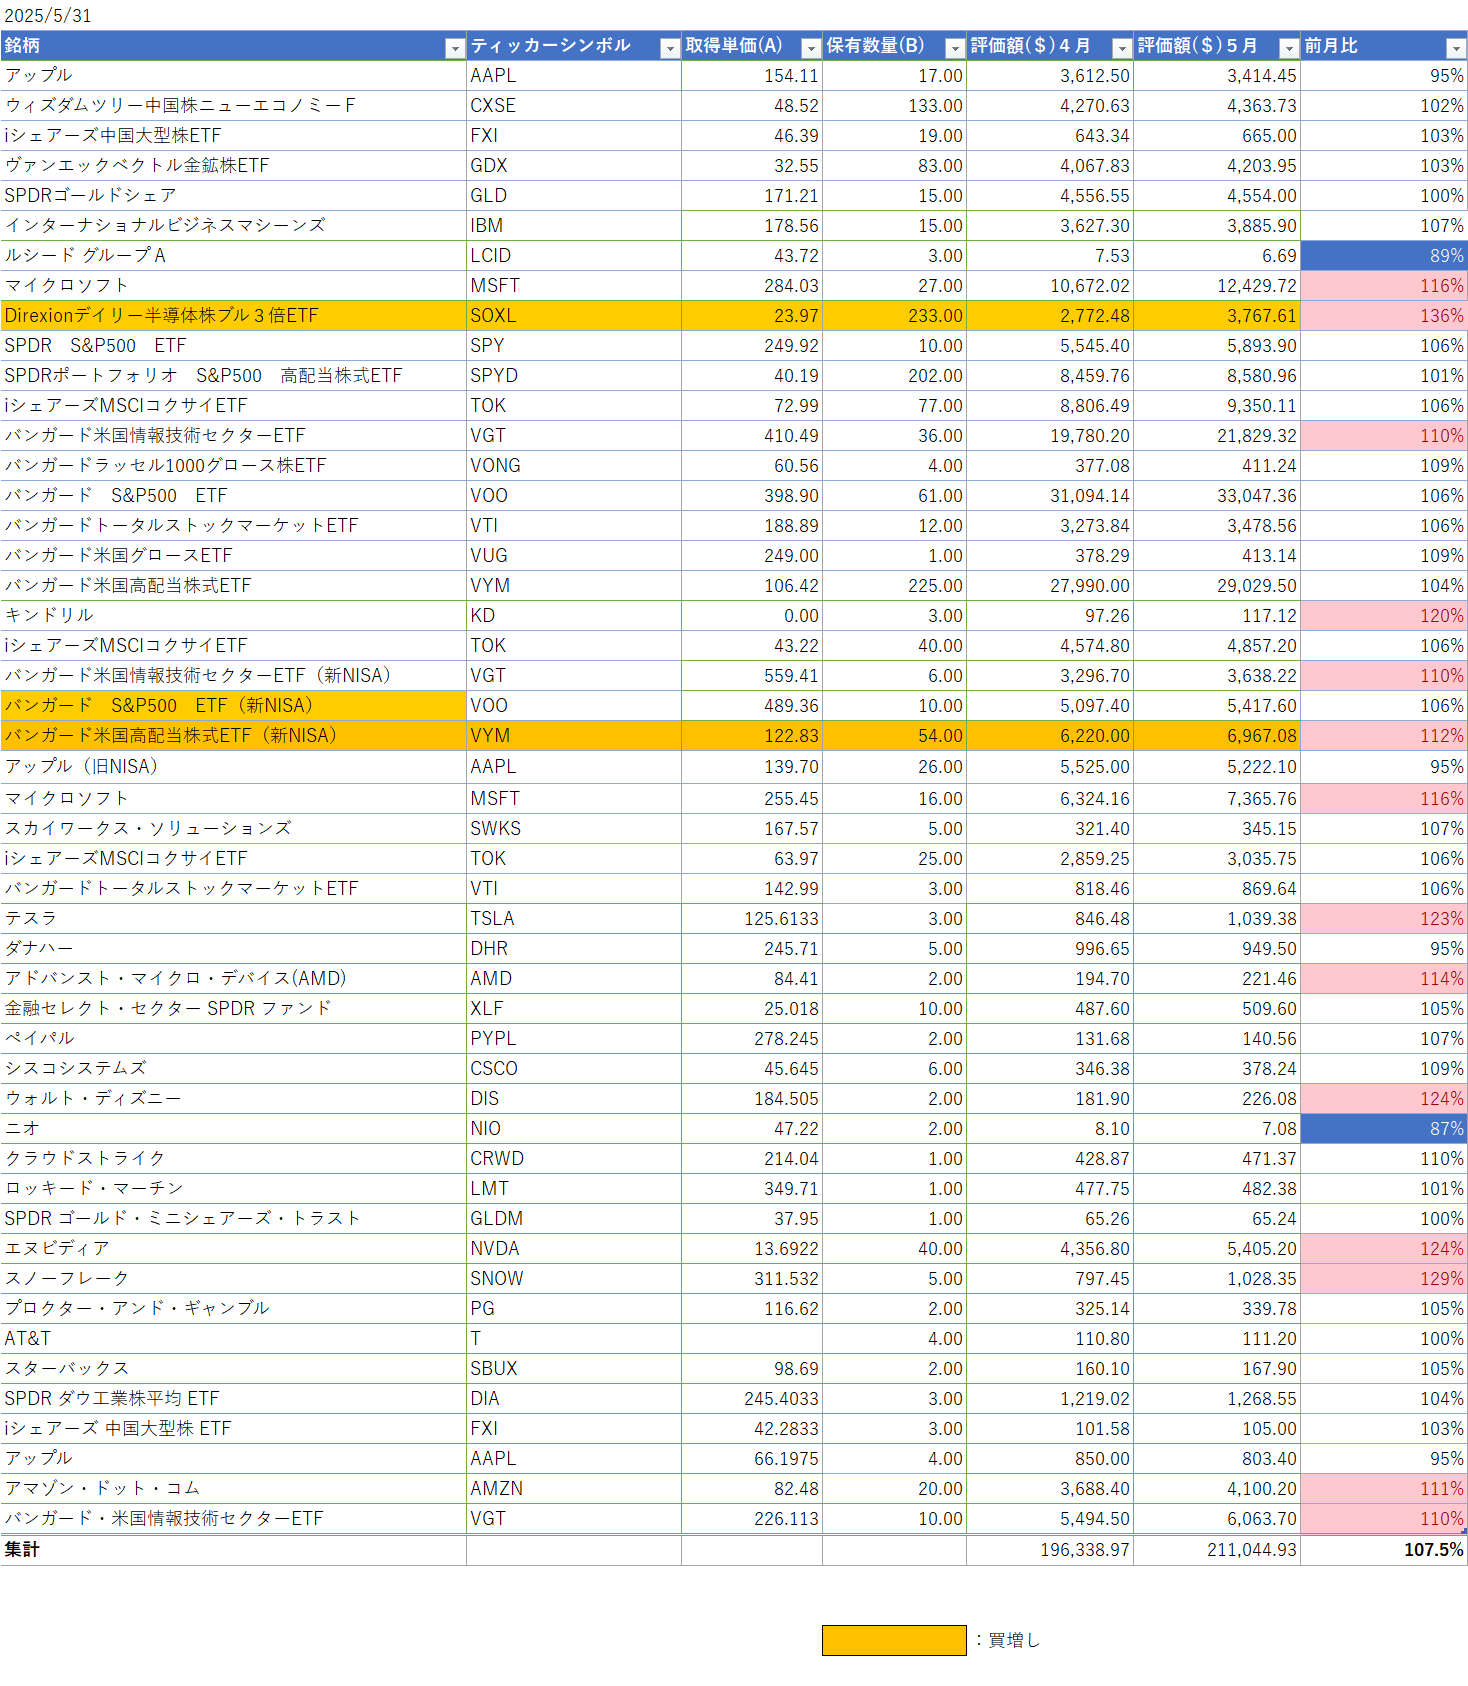Select the date cell 2025/5/31
Image resolution: width=1468 pixels, height=1686 pixels.
(233, 16)
